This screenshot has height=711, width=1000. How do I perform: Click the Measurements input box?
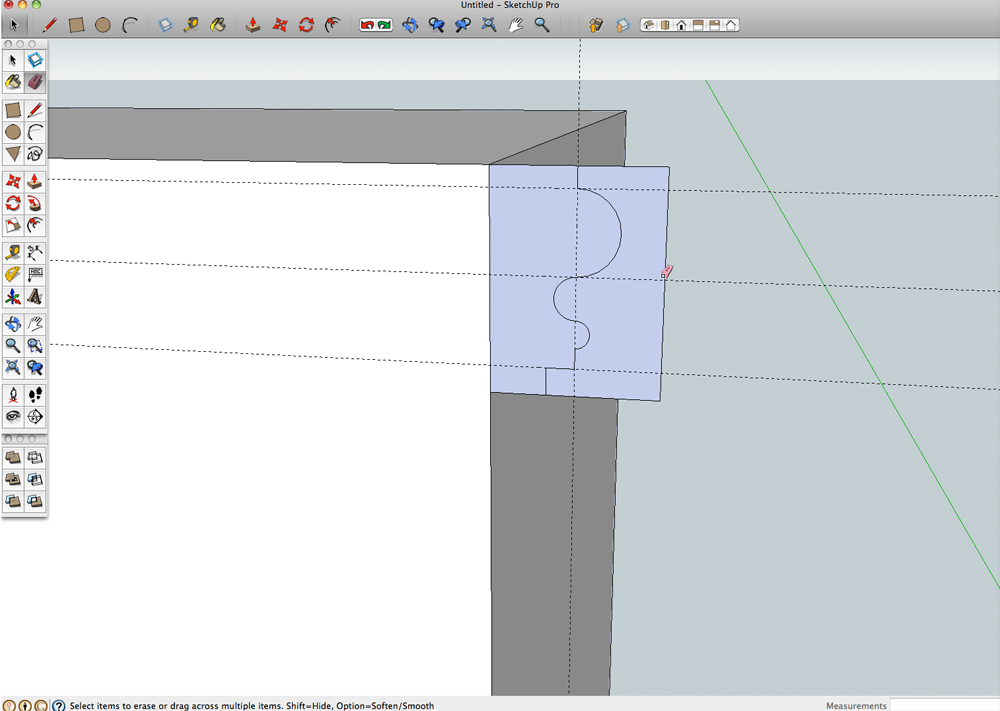coord(944,705)
